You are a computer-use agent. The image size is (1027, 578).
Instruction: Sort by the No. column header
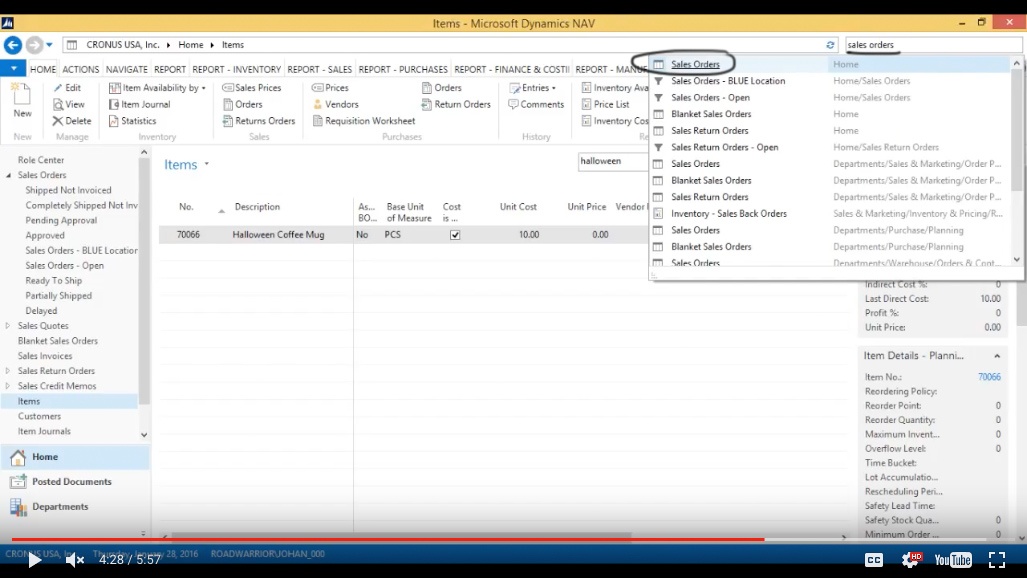(186, 206)
